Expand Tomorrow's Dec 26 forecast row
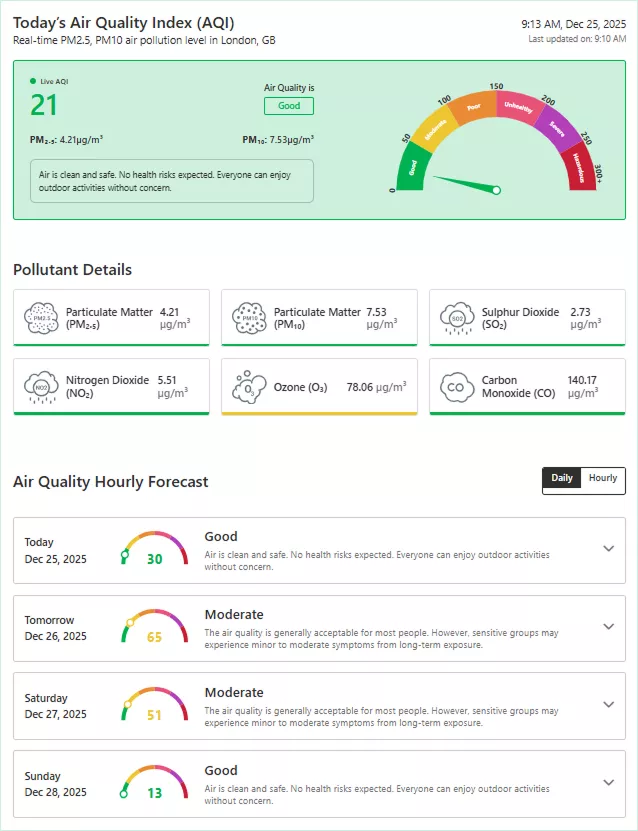Image resolution: width=638 pixels, height=831 pixels. (x=608, y=627)
